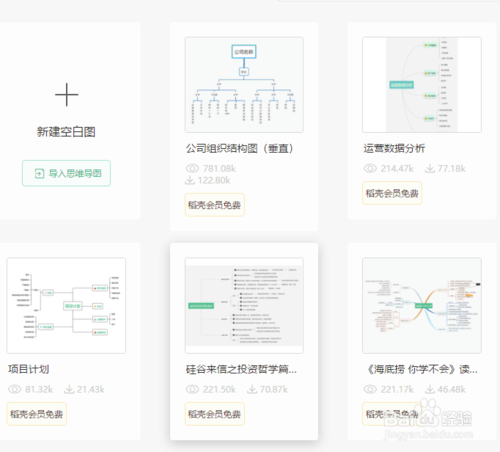This screenshot has height=452, width=500.
Task: Click 稻壳会员免费 badge under 项目计划
Action: [x=37, y=414]
